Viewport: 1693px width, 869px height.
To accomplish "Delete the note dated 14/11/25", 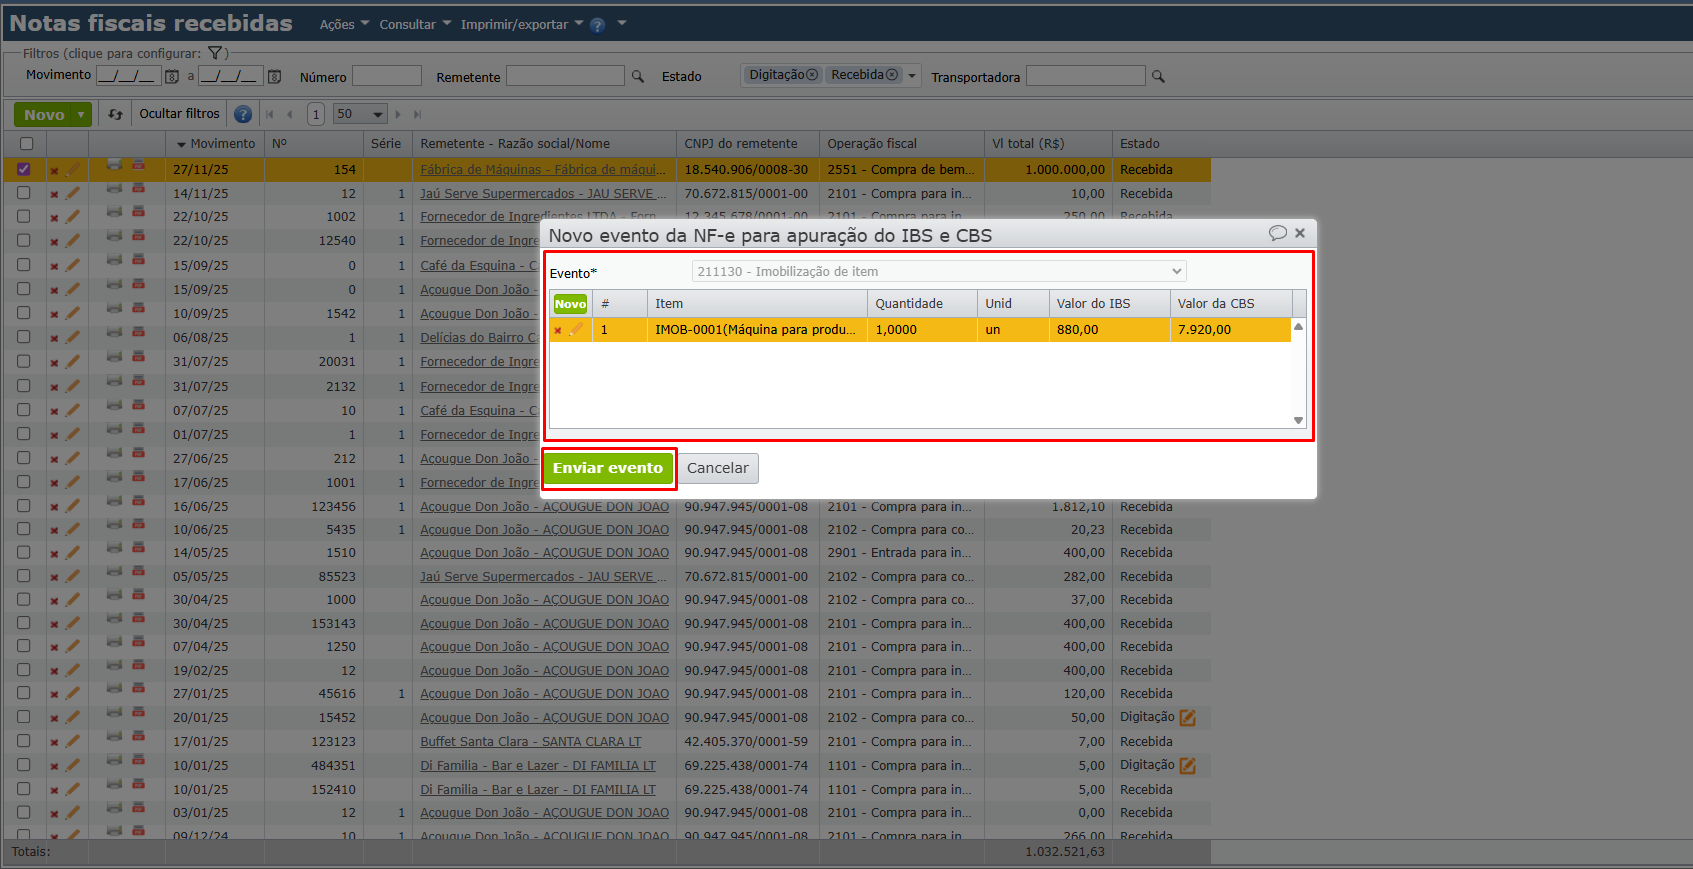I will tap(54, 194).
